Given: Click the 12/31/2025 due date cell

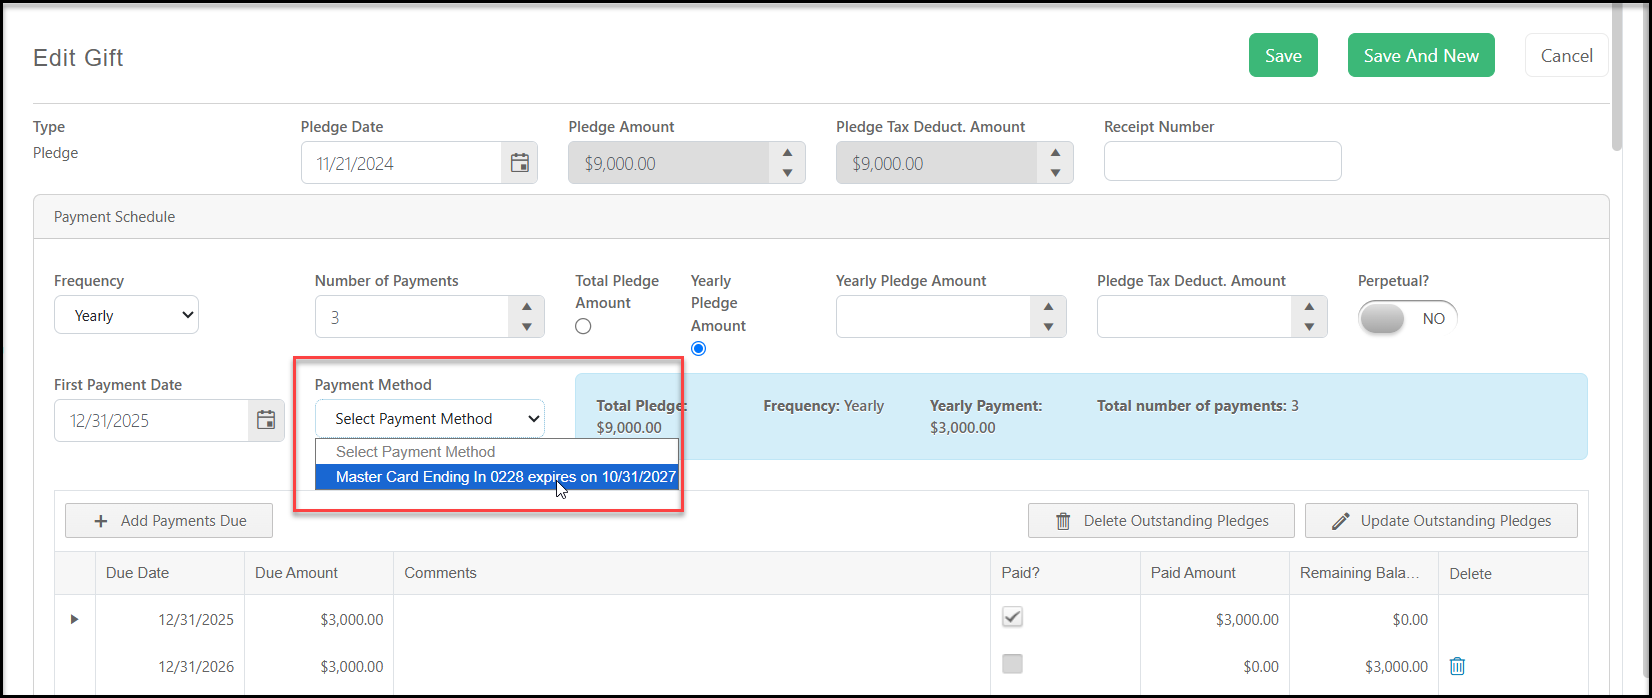Looking at the screenshot, I should click(x=170, y=619).
